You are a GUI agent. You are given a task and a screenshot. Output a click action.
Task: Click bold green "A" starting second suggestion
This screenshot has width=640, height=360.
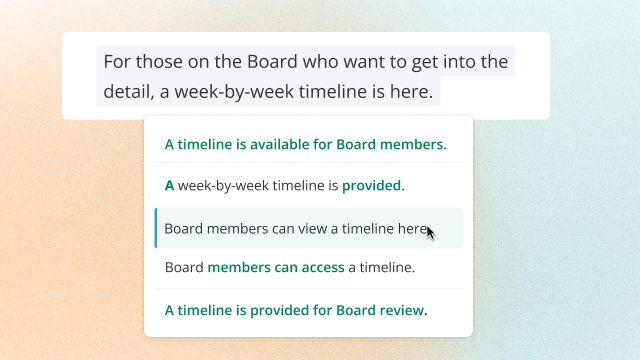coord(169,186)
